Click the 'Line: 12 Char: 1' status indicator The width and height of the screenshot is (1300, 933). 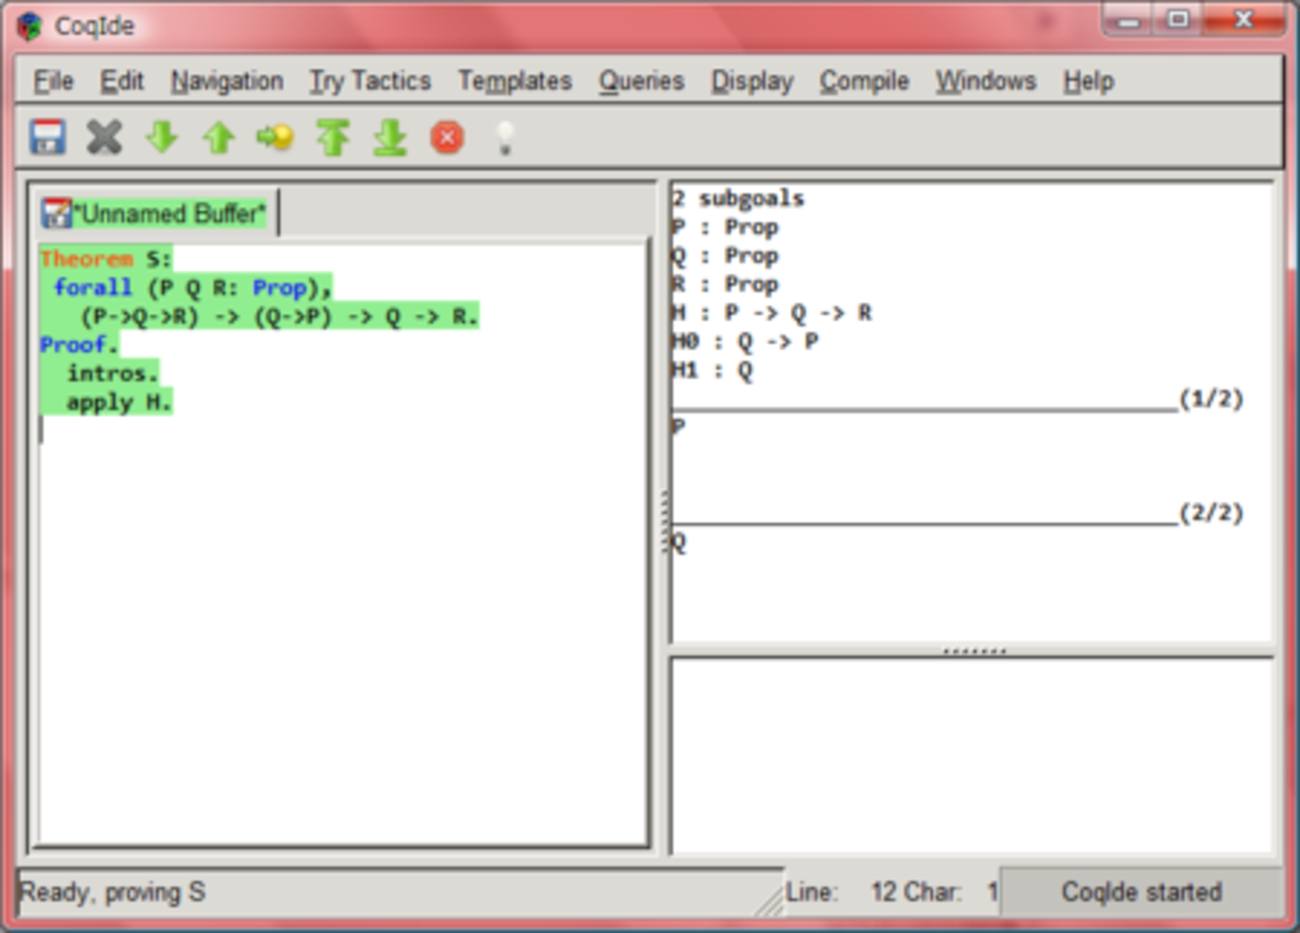pos(892,892)
